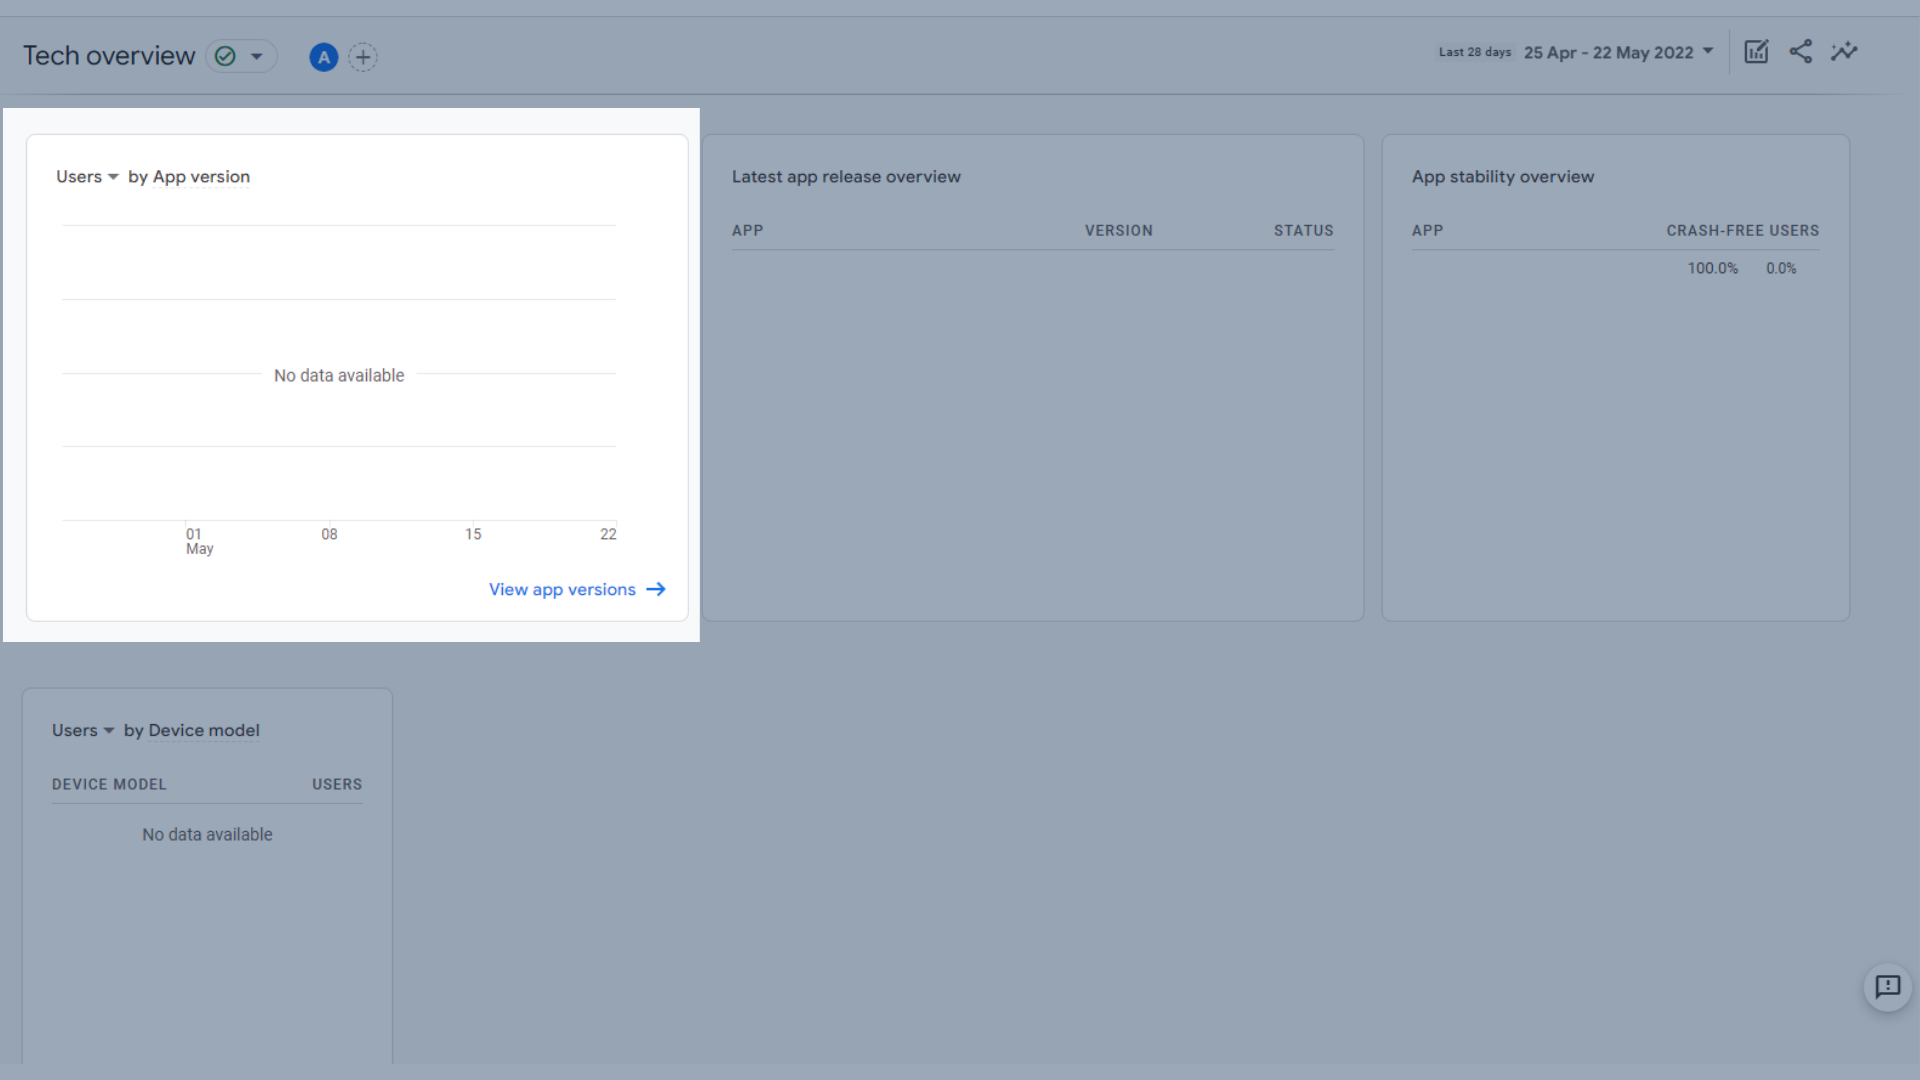Expand the report status dropdown arrow
Viewport: 1920px width, 1080px height.
tap(257, 56)
